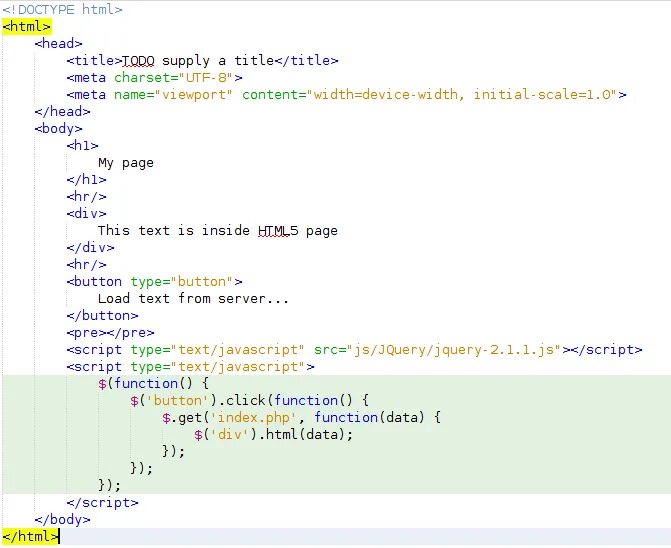671x548 pixels.
Task: Click the charset="UTF-8" attribute
Action: 173,78
